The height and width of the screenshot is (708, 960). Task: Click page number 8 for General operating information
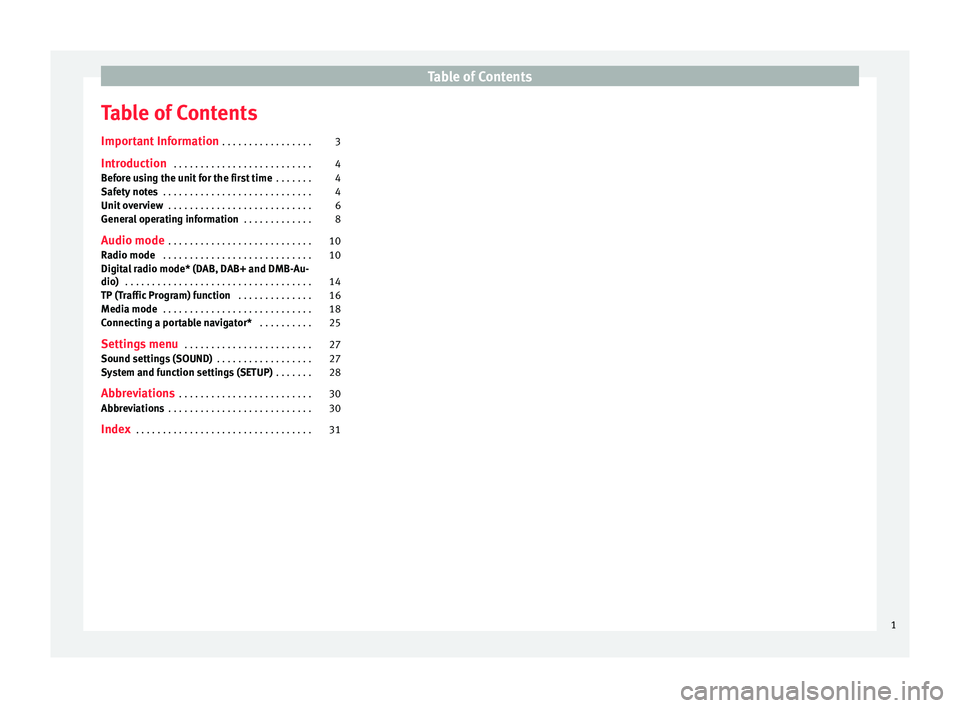tap(337, 219)
